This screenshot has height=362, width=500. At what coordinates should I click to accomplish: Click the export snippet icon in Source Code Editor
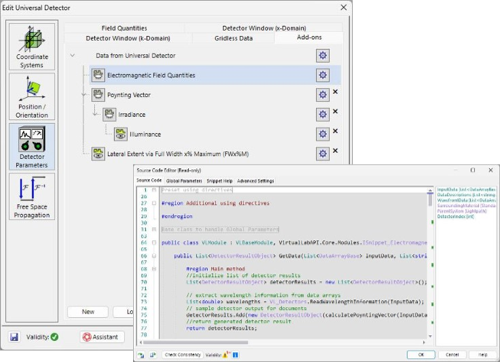(153, 355)
